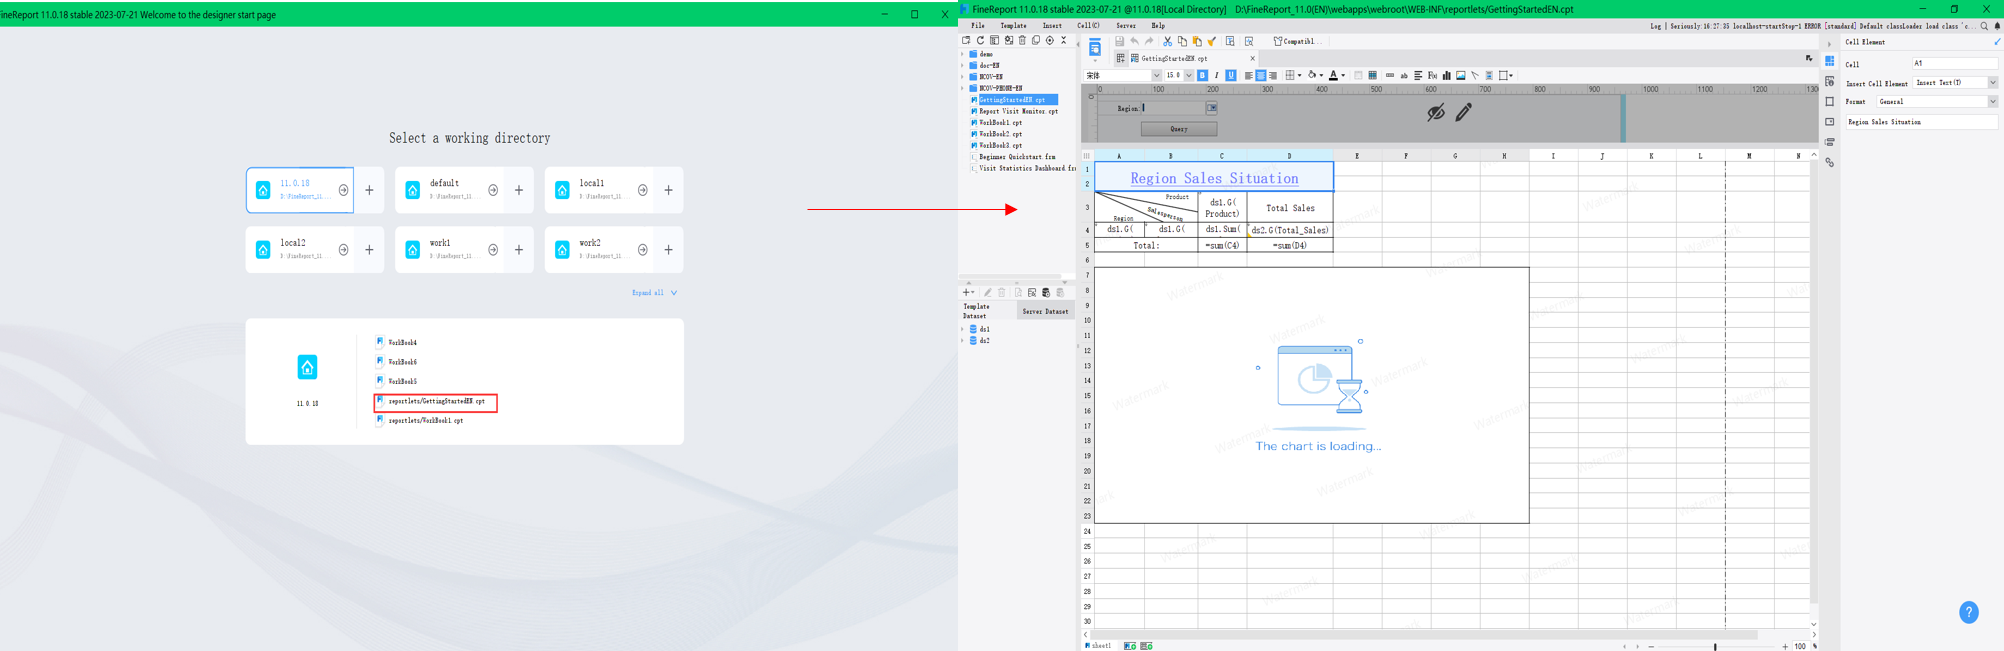Image resolution: width=2004 pixels, height=651 pixels.
Task: Click the Save disk icon
Action: point(1120,41)
